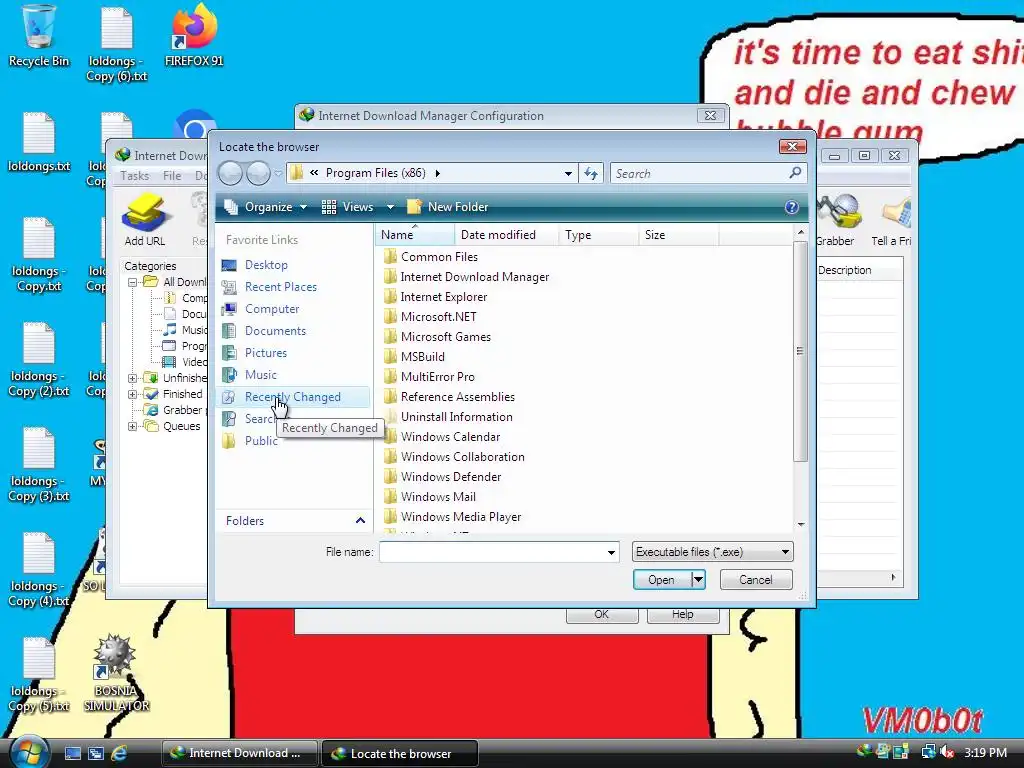Image resolution: width=1024 pixels, height=768 pixels.
Task: Click scroll down arrow of file list
Action: point(801,524)
